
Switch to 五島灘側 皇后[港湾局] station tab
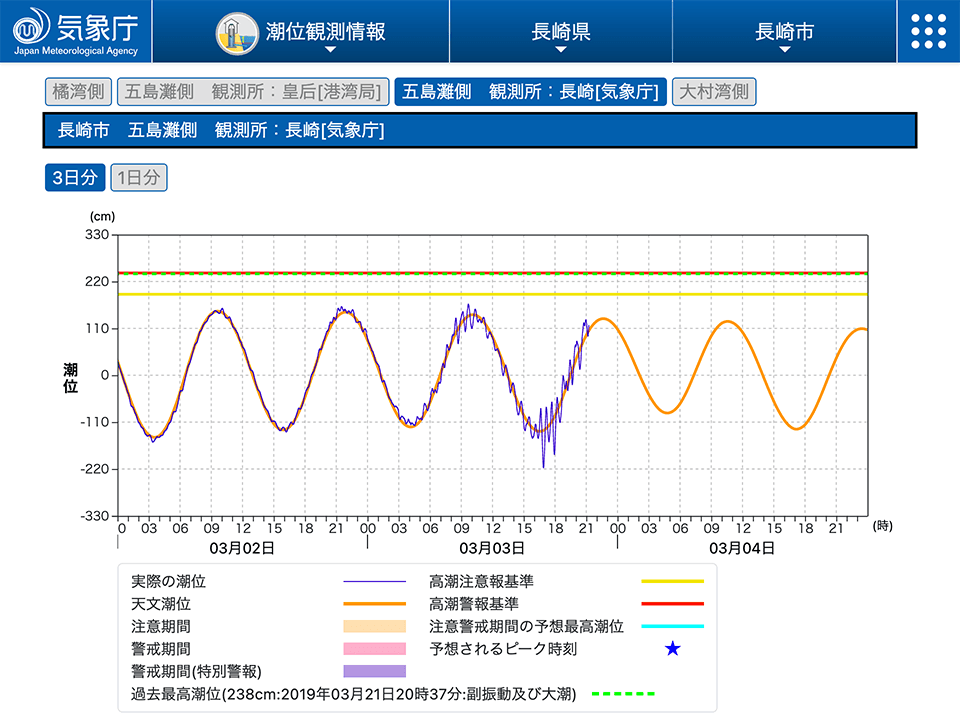tap(252, 92)
